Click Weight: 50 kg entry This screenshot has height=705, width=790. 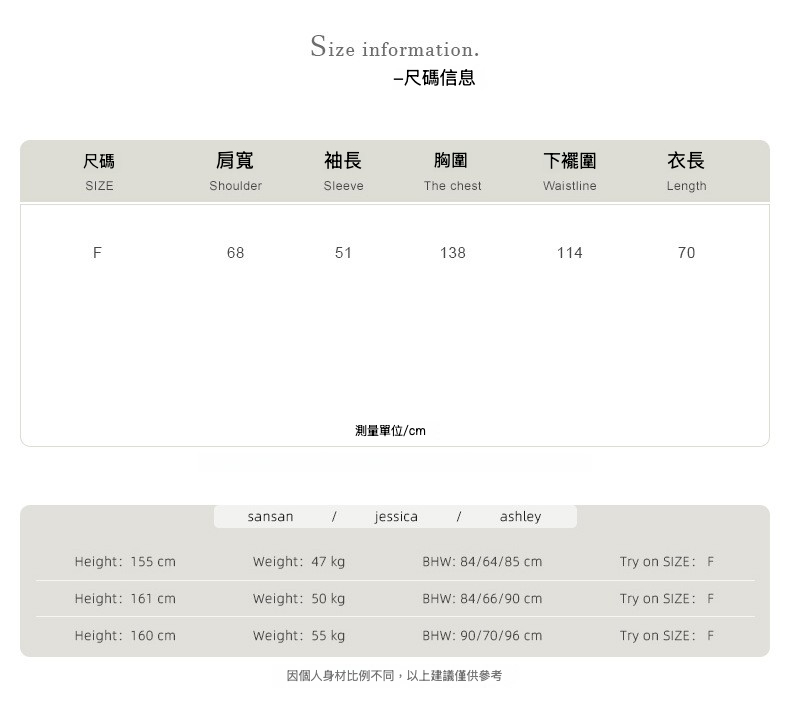click(x=299, y=599)
